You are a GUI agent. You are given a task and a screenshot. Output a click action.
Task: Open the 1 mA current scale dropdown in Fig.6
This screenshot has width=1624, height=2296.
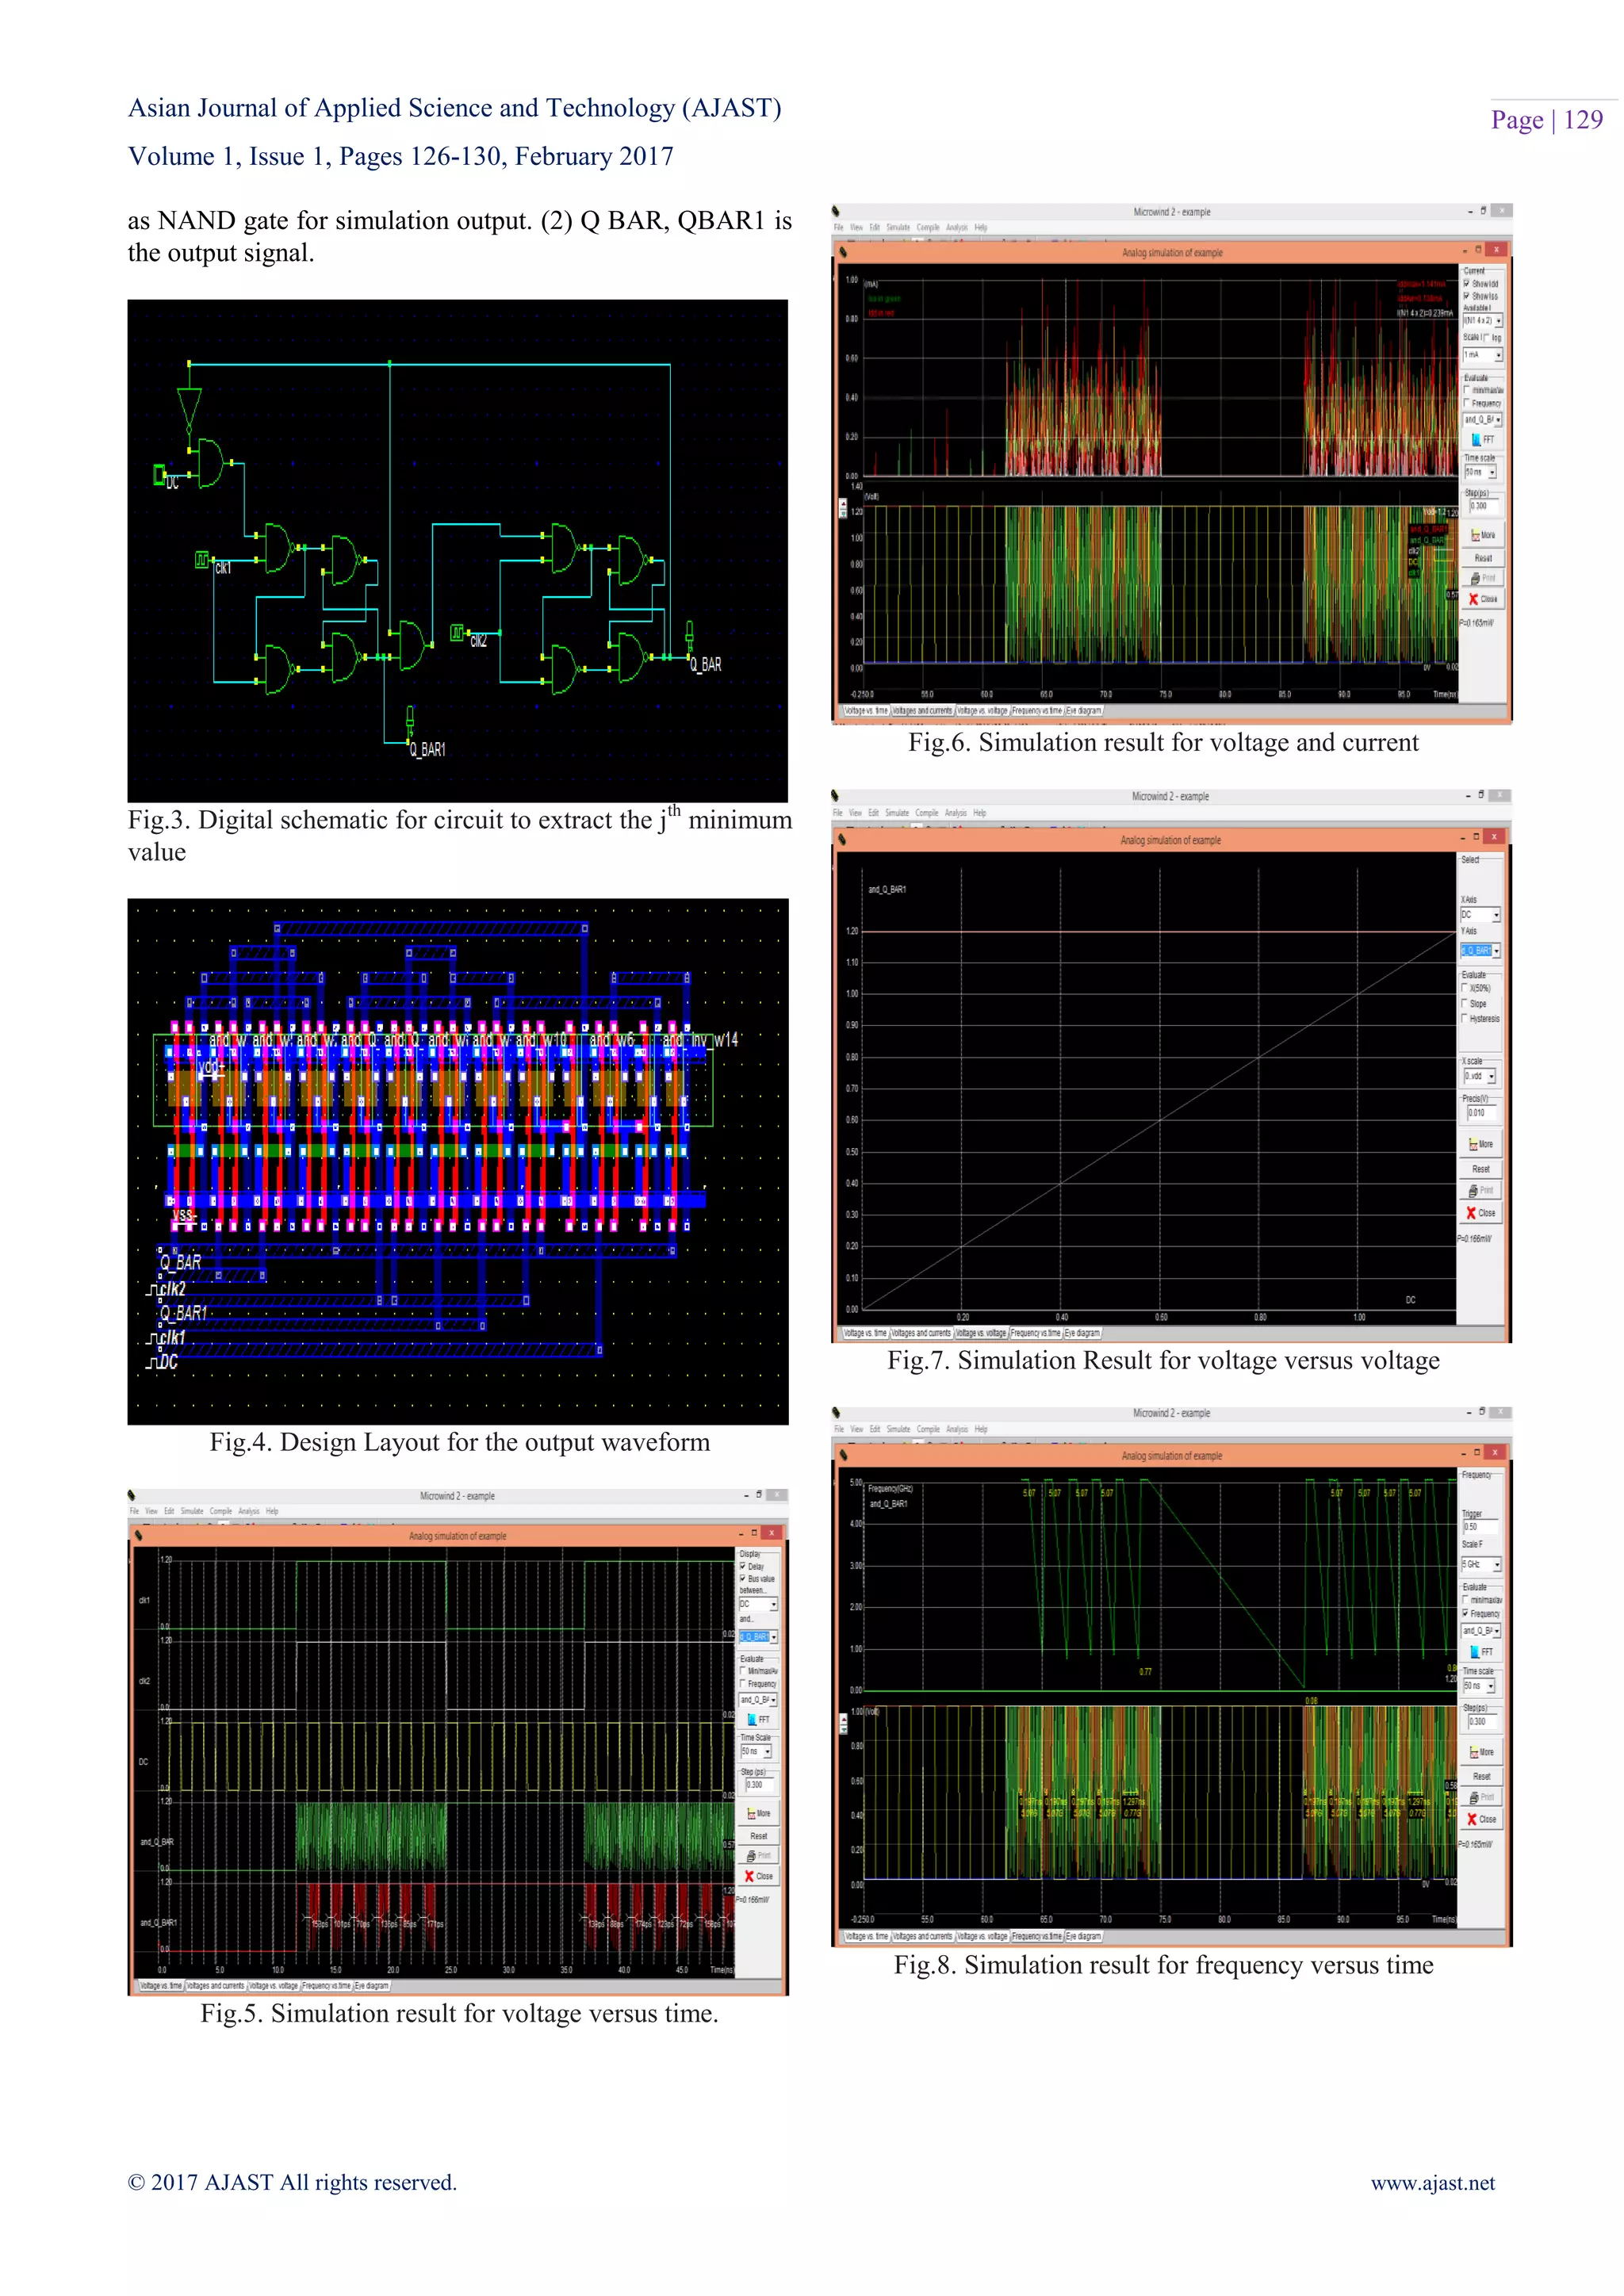click(1498, 355)
